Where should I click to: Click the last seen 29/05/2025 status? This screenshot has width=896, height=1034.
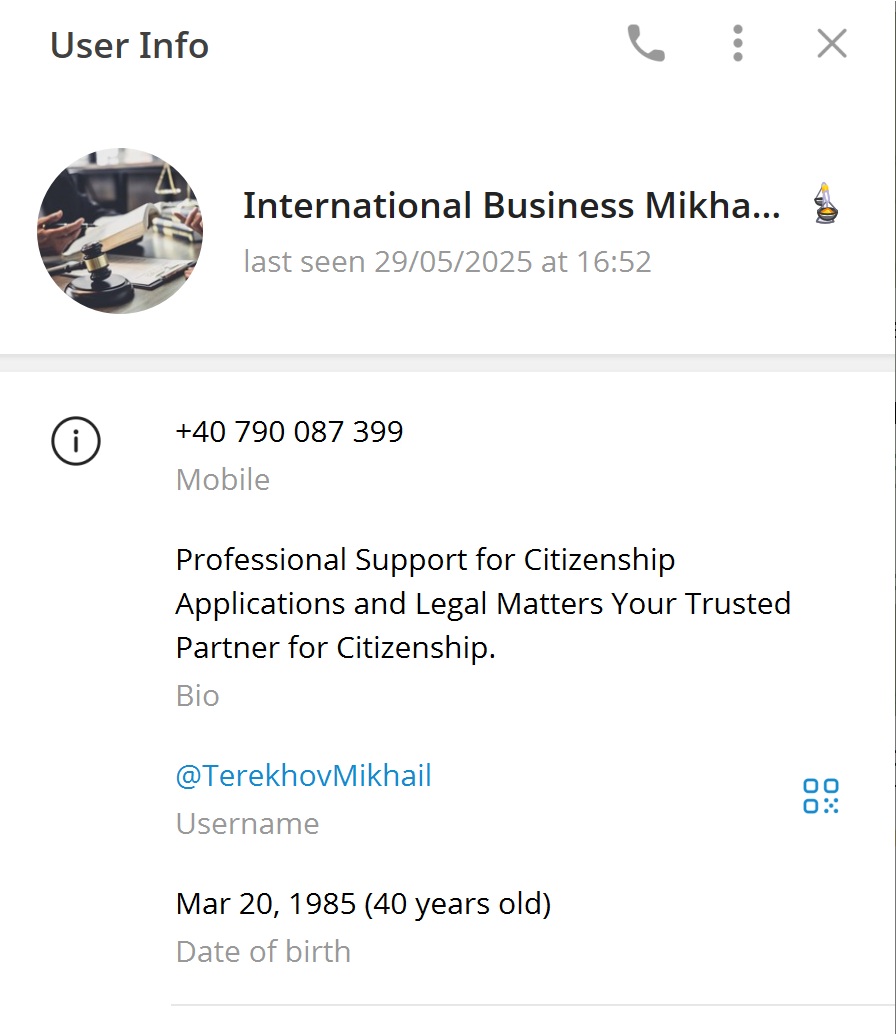pos(447,262)
